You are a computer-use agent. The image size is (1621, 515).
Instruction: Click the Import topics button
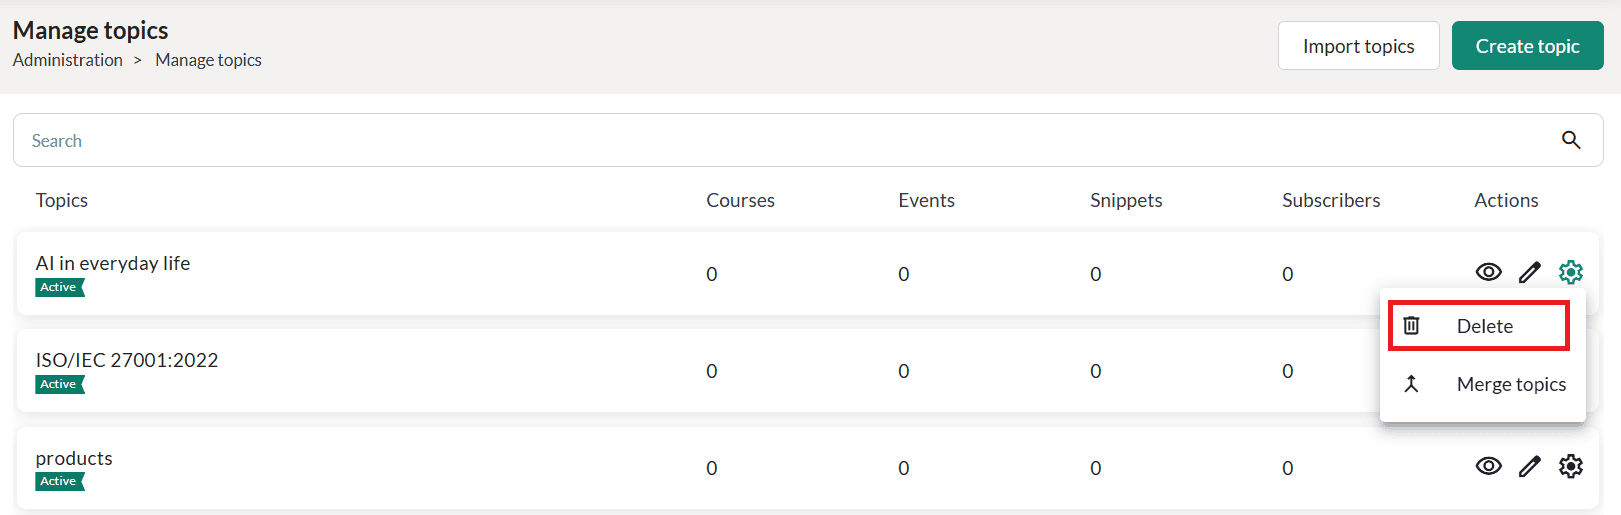point(1359,46)
